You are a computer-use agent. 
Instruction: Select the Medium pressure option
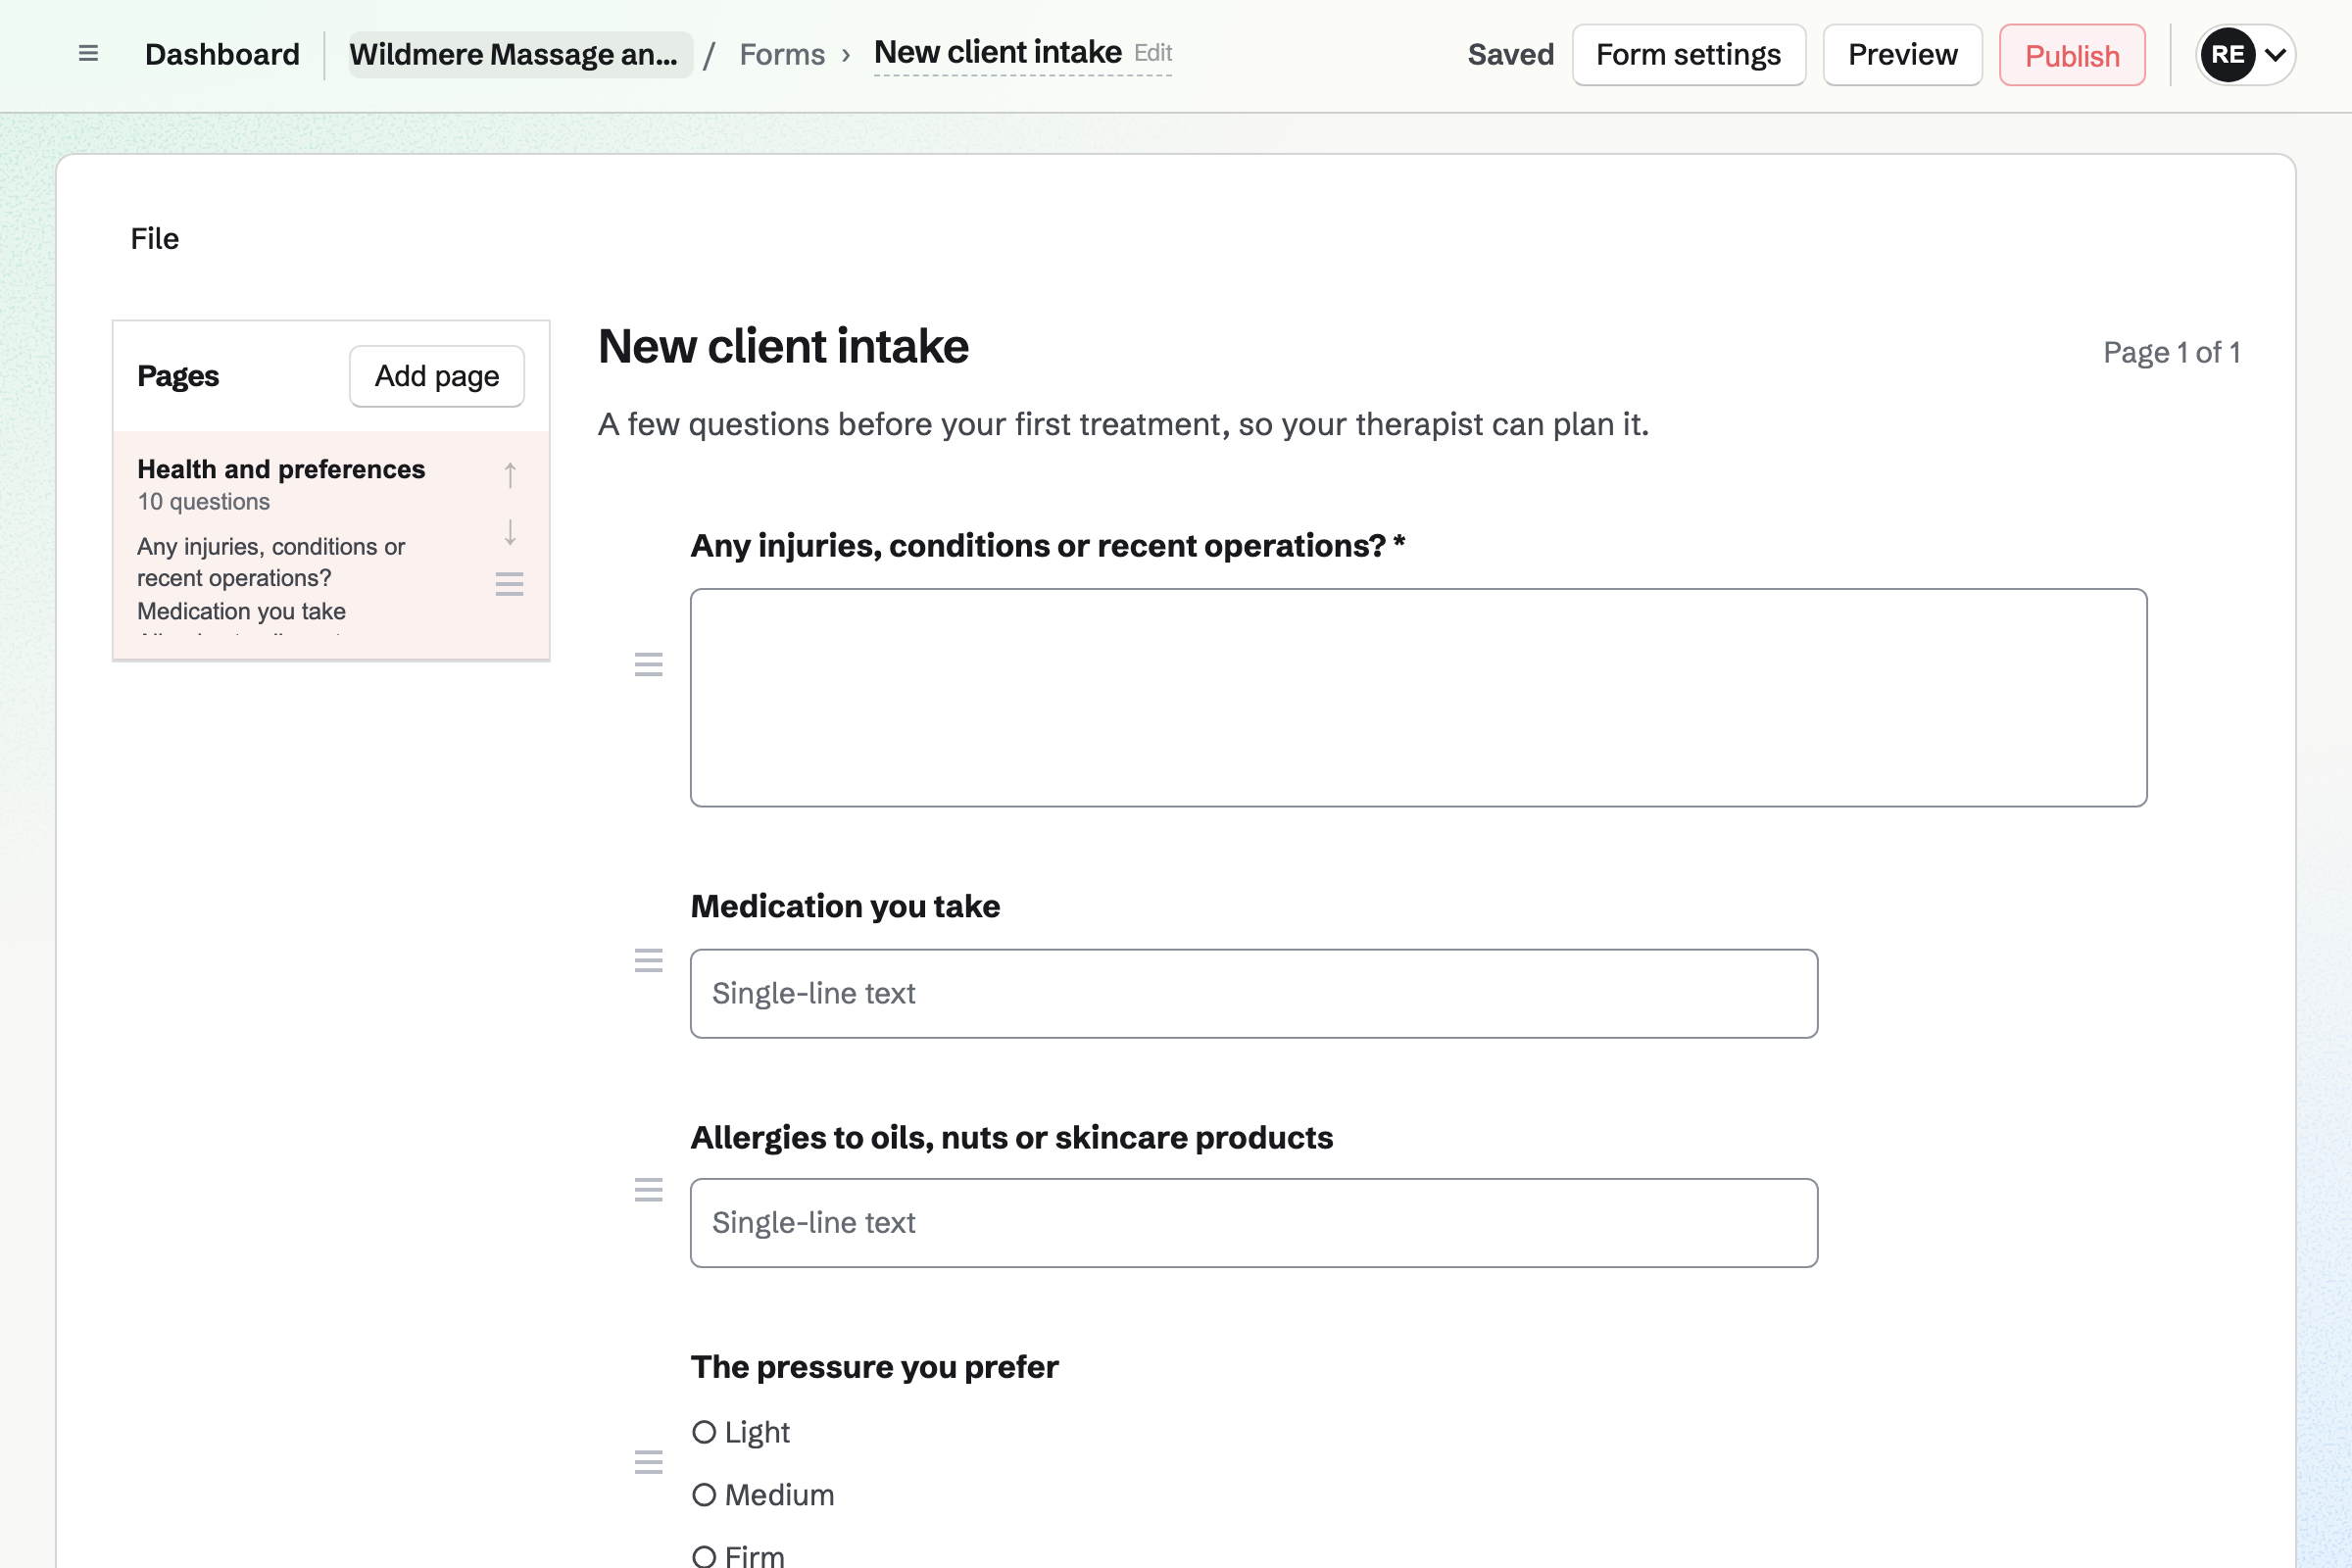pos(704,1495)
